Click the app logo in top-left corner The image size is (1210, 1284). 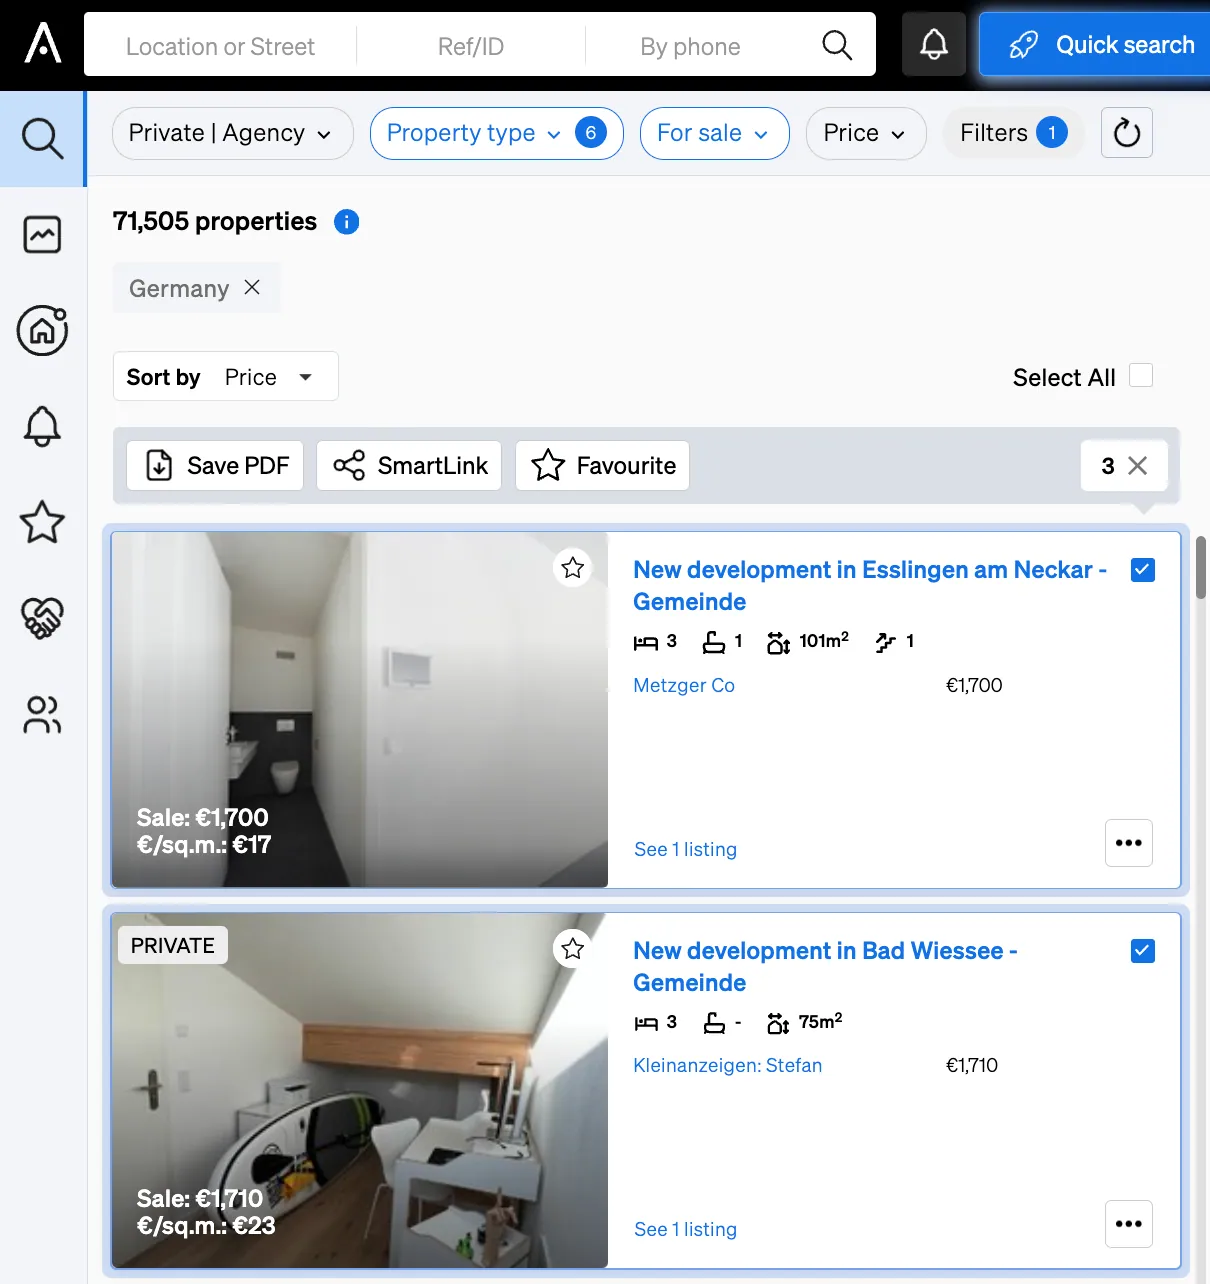tap(43, 44)
